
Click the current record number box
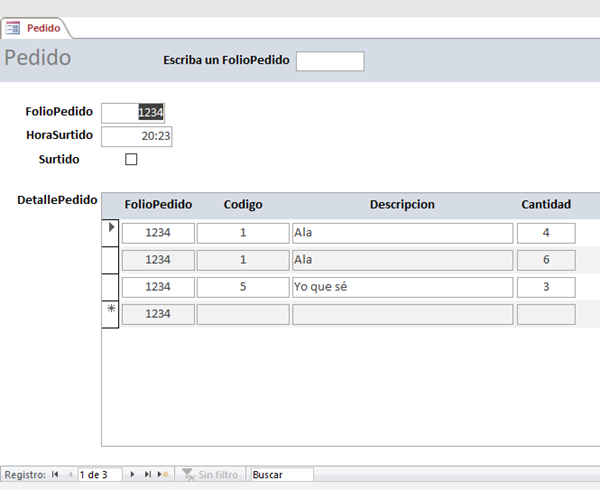(98, 474)
